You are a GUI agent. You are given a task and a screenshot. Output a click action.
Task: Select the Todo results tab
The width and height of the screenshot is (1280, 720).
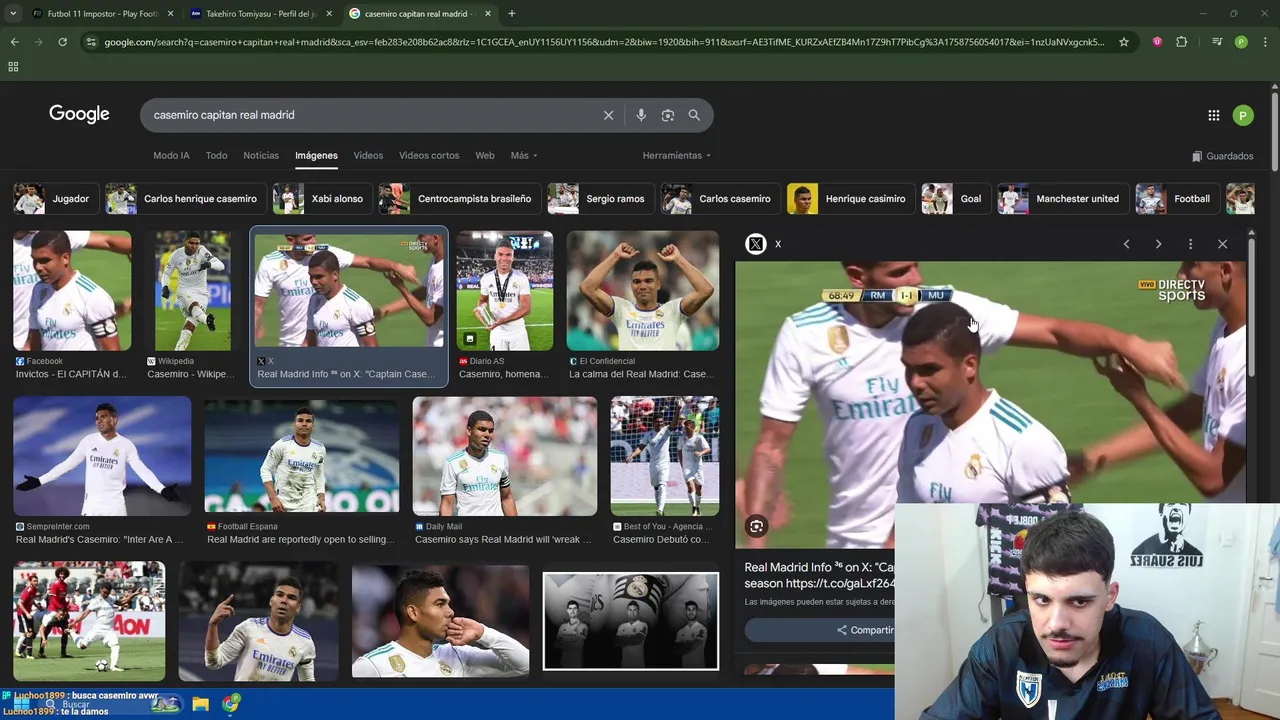[x=216, y=156]
